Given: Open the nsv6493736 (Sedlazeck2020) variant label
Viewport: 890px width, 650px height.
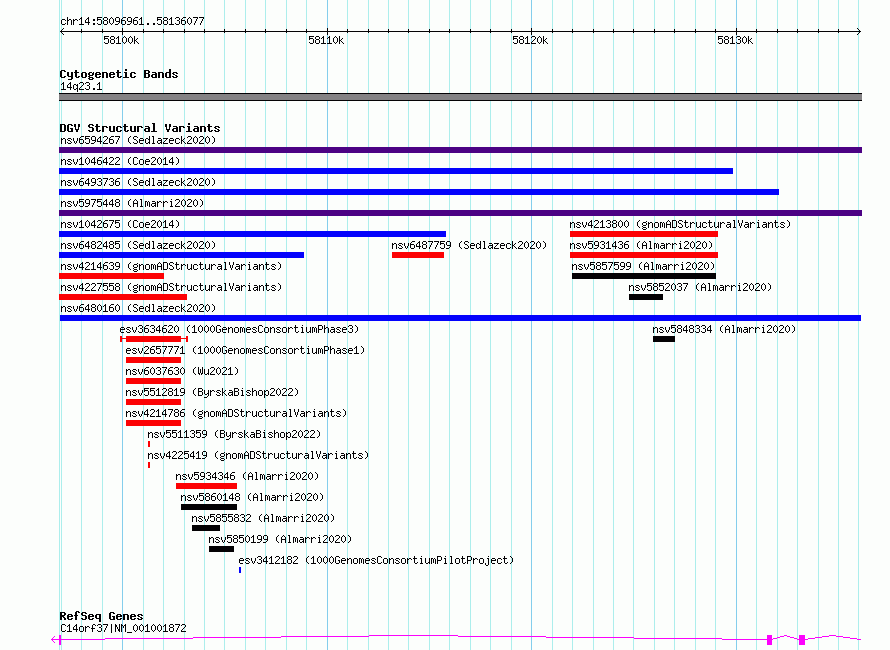Looking at the screenshot, I should 138,182.
